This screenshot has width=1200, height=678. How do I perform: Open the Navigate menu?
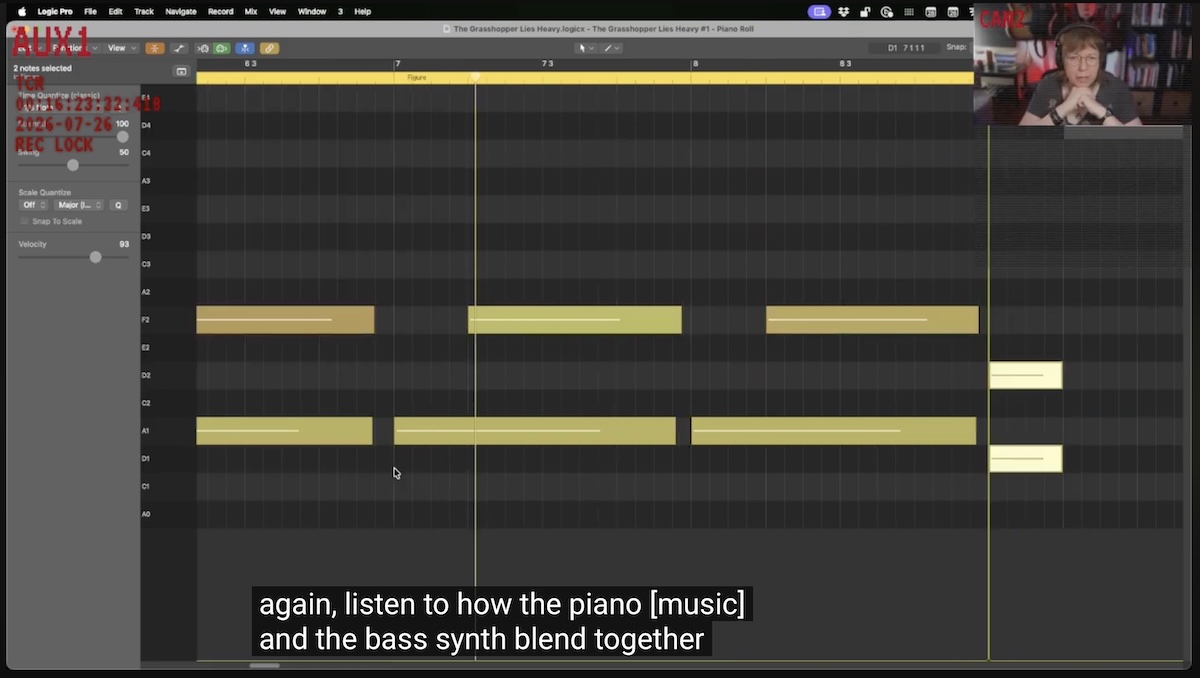click(181, 12)
